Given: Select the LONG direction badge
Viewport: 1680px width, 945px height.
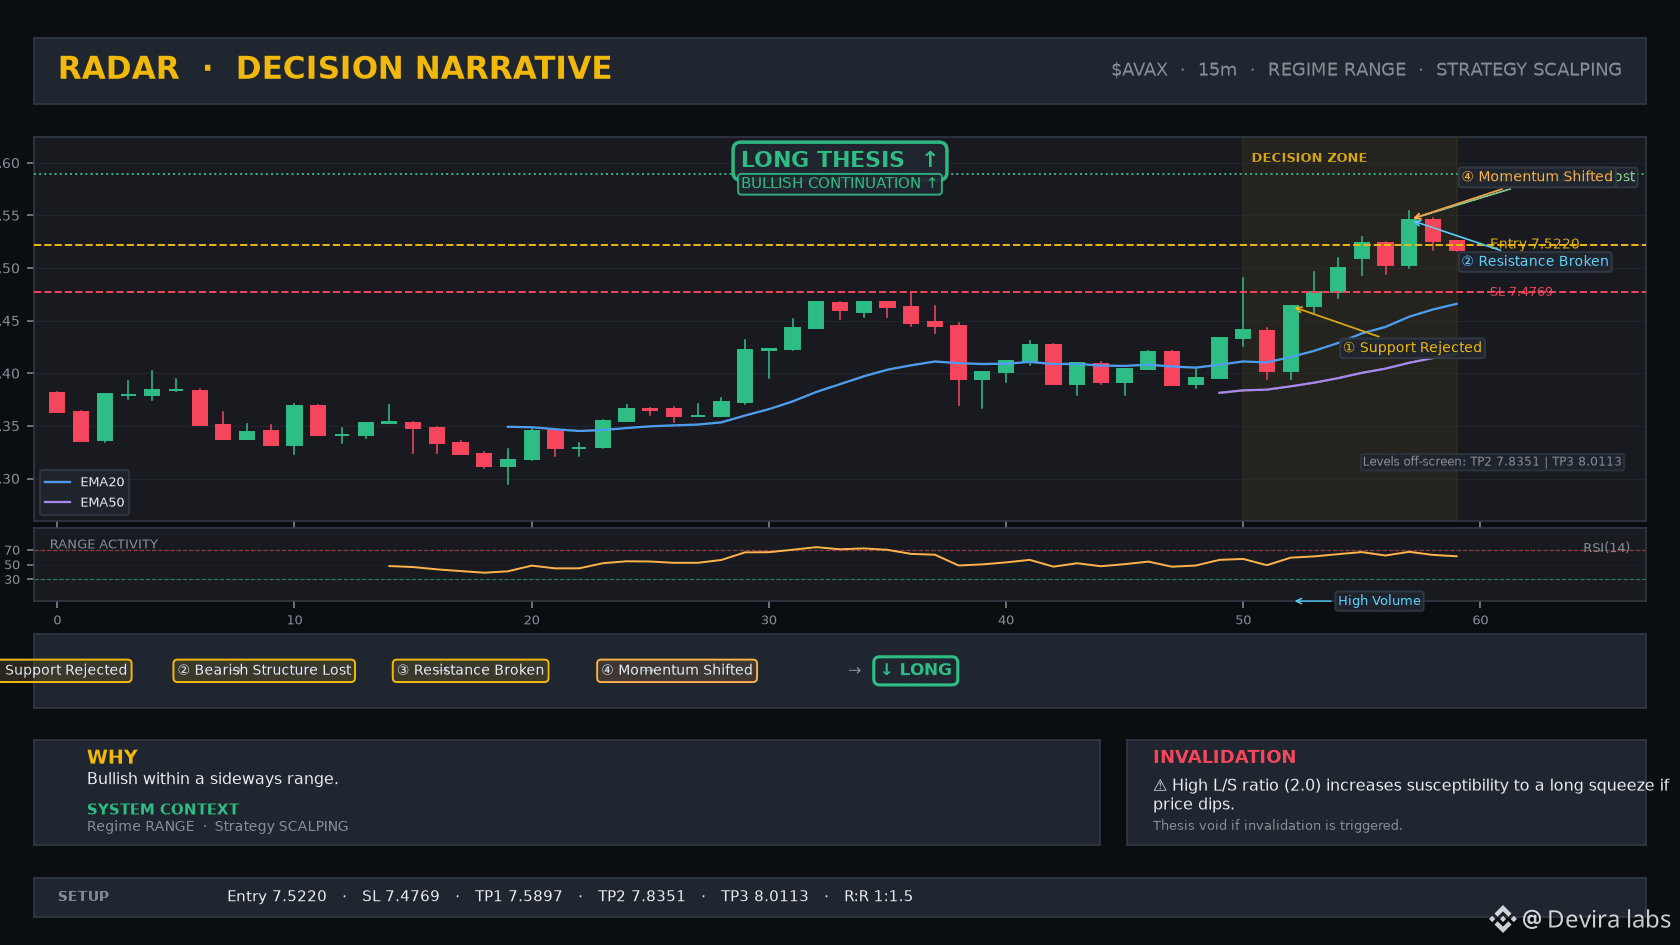Looking at the screenshot, I should tap(915, 670).
